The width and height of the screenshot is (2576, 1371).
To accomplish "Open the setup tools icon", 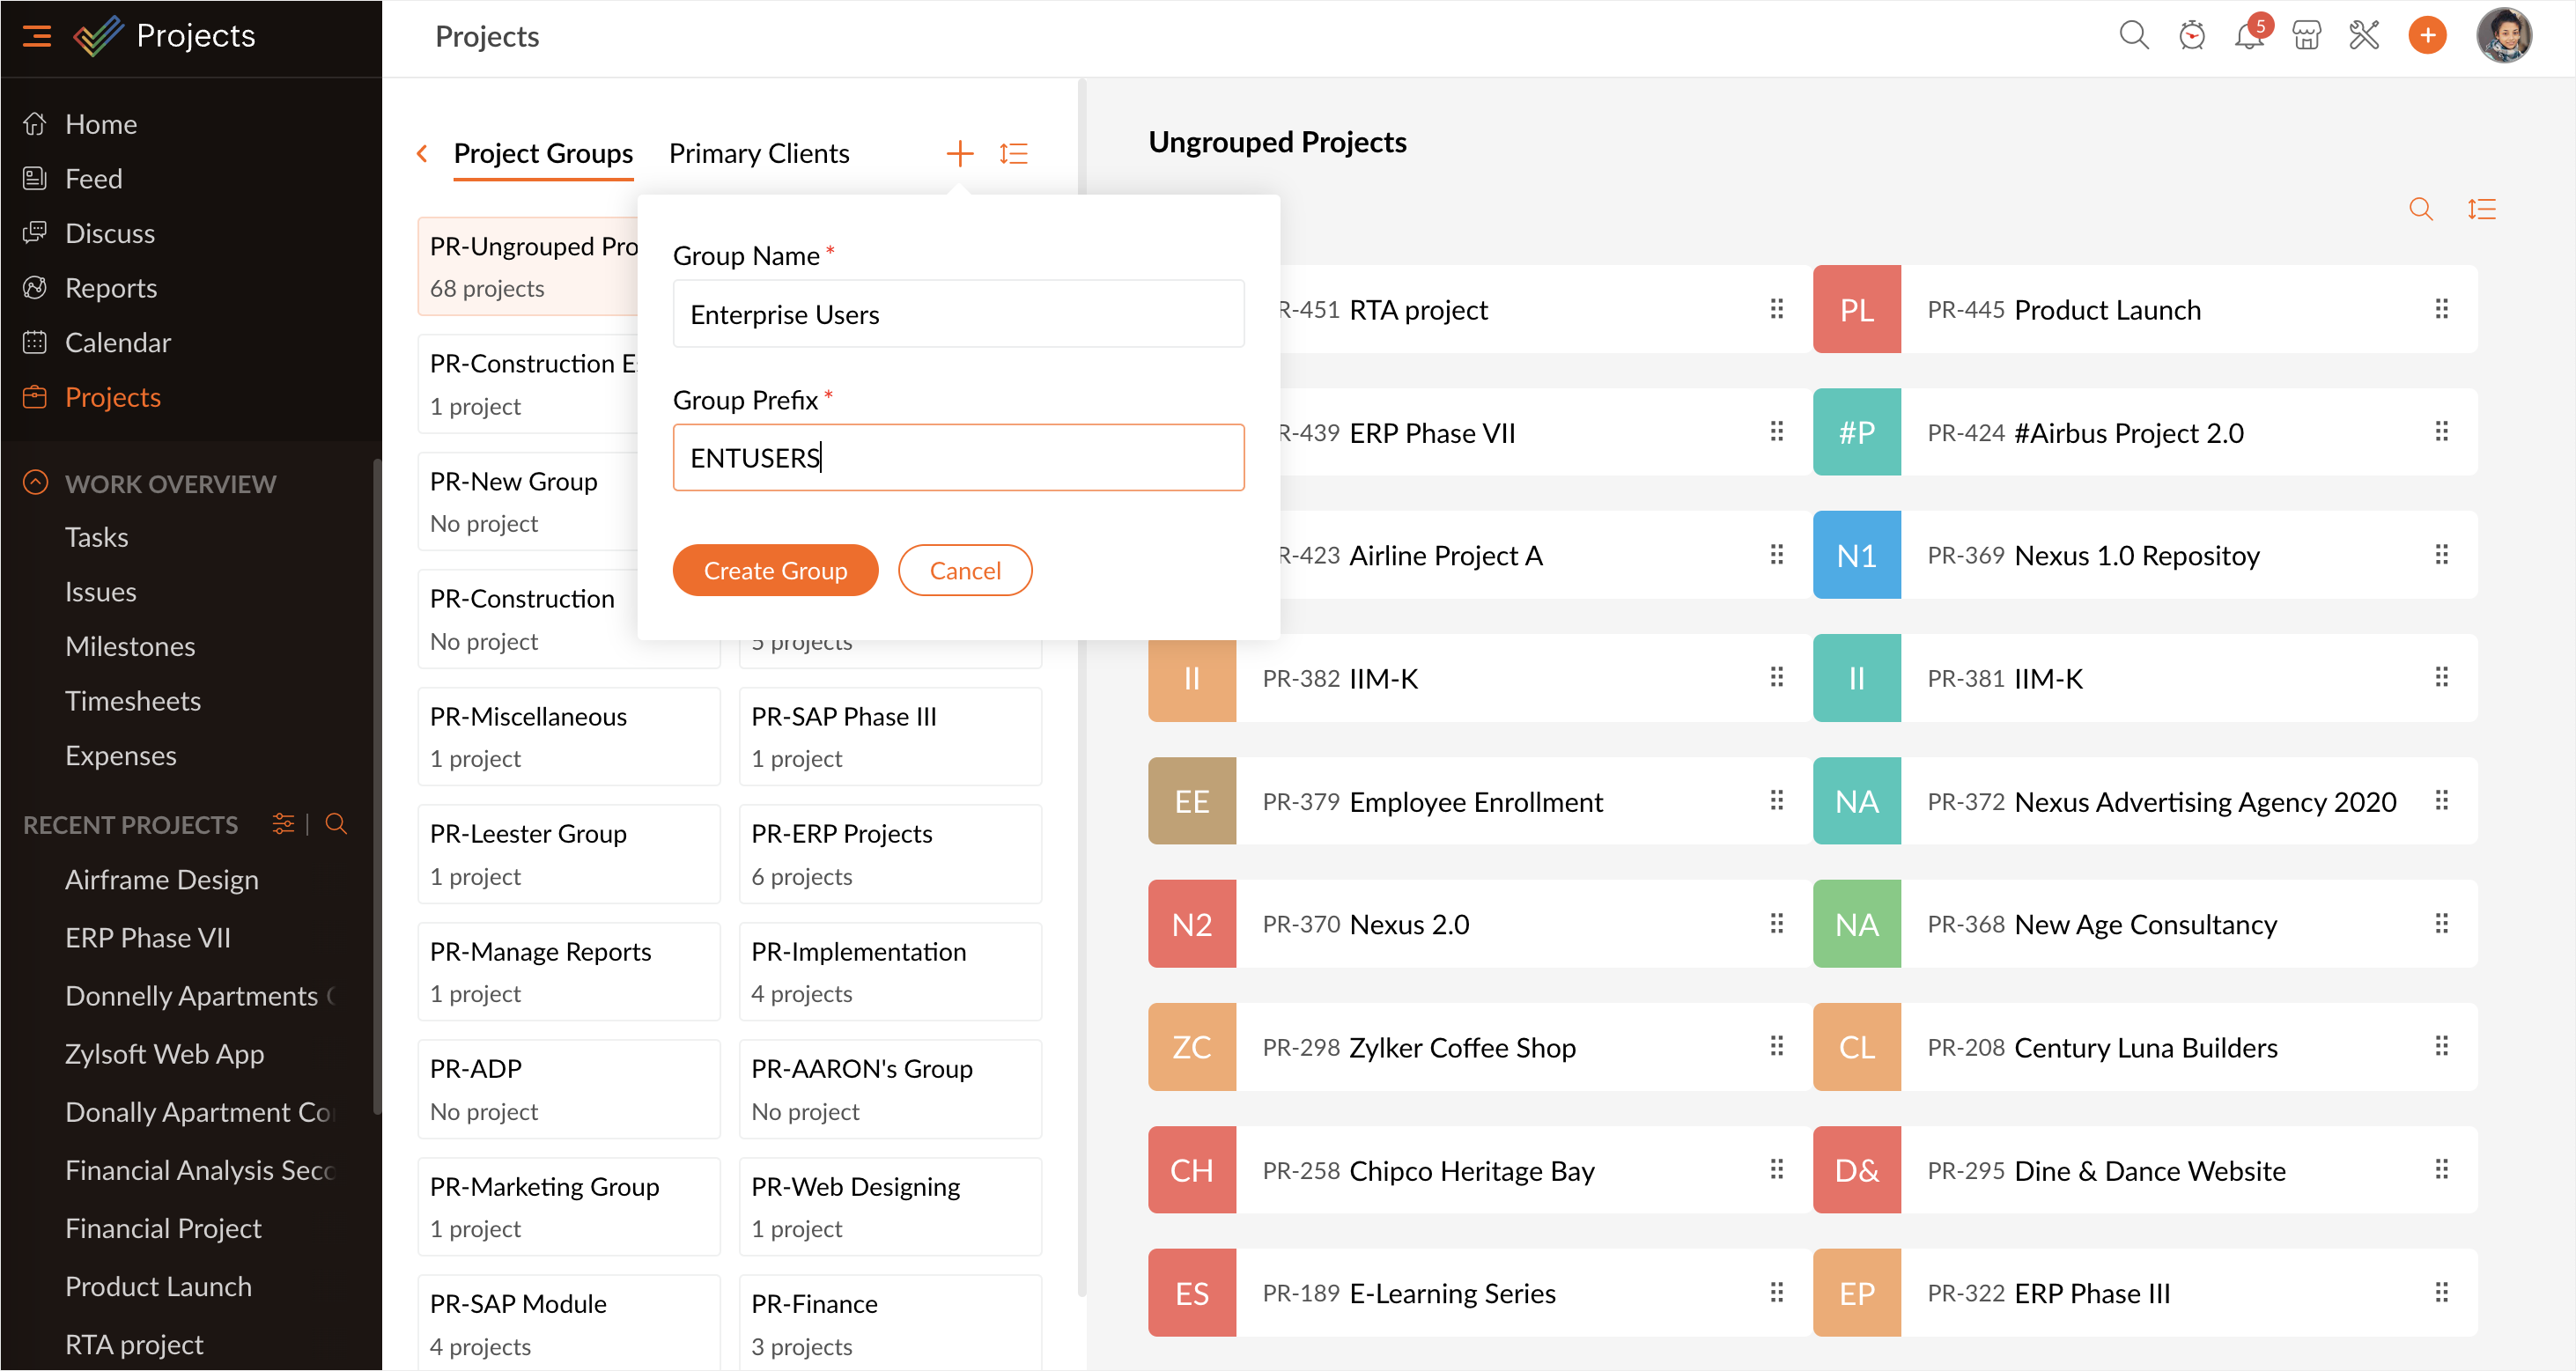I will coord(2364,36).
